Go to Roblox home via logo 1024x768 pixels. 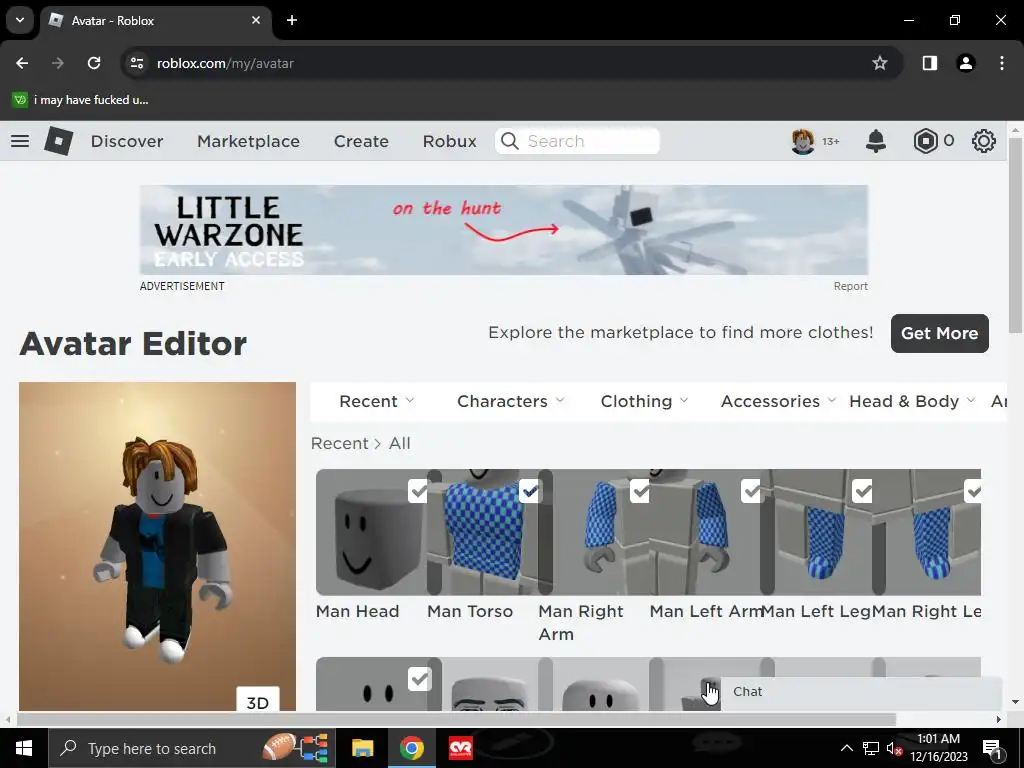tap(58, 141)
